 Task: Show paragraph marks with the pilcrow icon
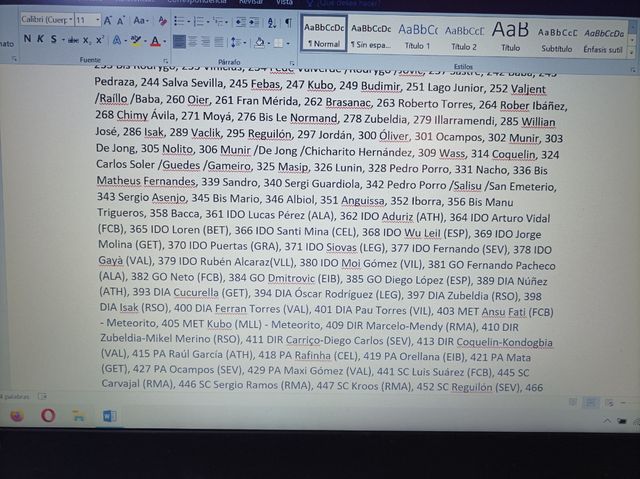(288, 20)
